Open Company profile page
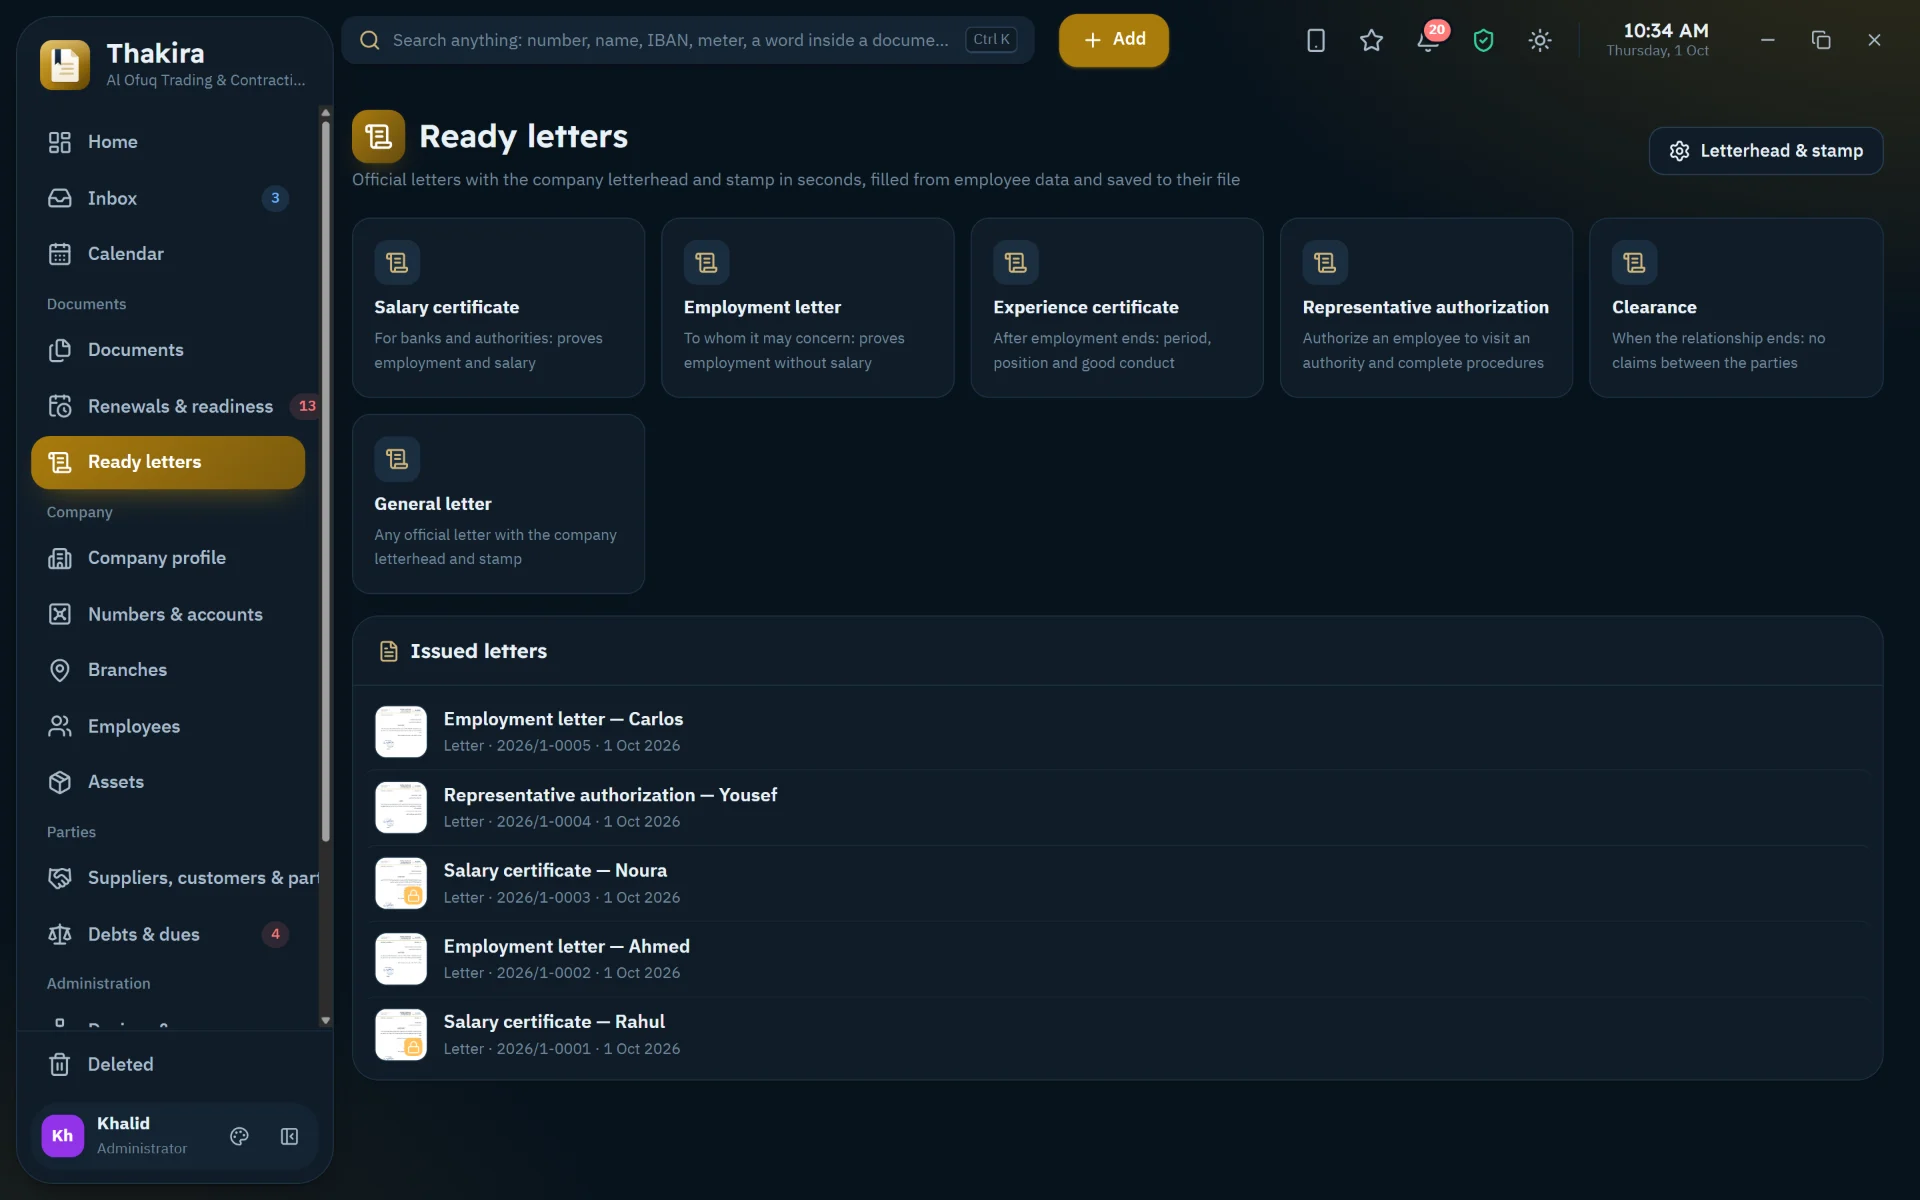 click(x=168, y=558)
